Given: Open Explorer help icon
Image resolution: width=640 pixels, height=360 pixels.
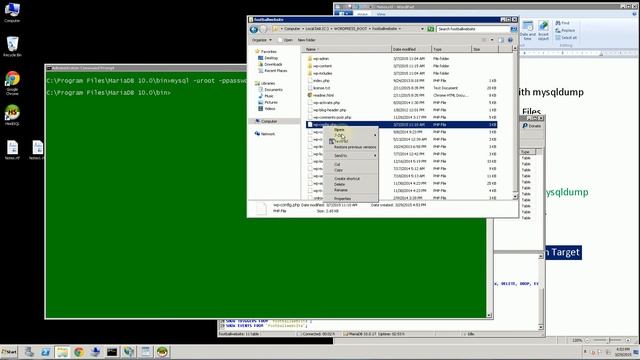Looking at the screenshot, I should coord(510,40).
